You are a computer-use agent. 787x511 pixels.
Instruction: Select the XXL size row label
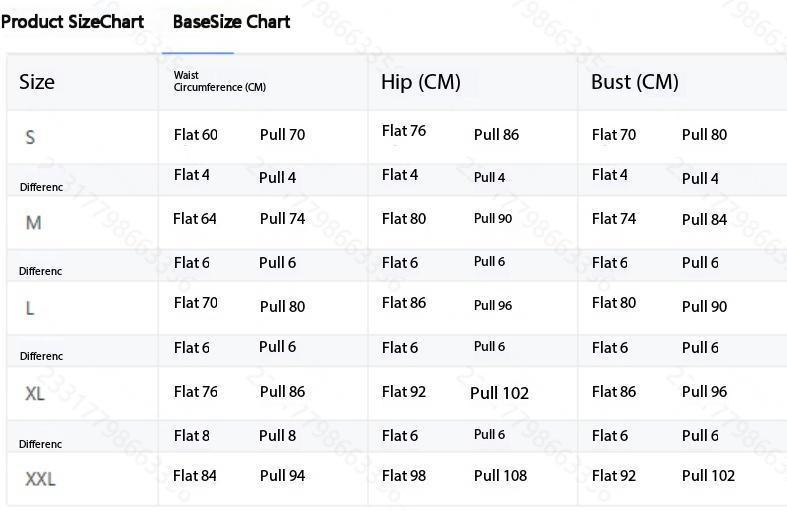click(40, 479)
